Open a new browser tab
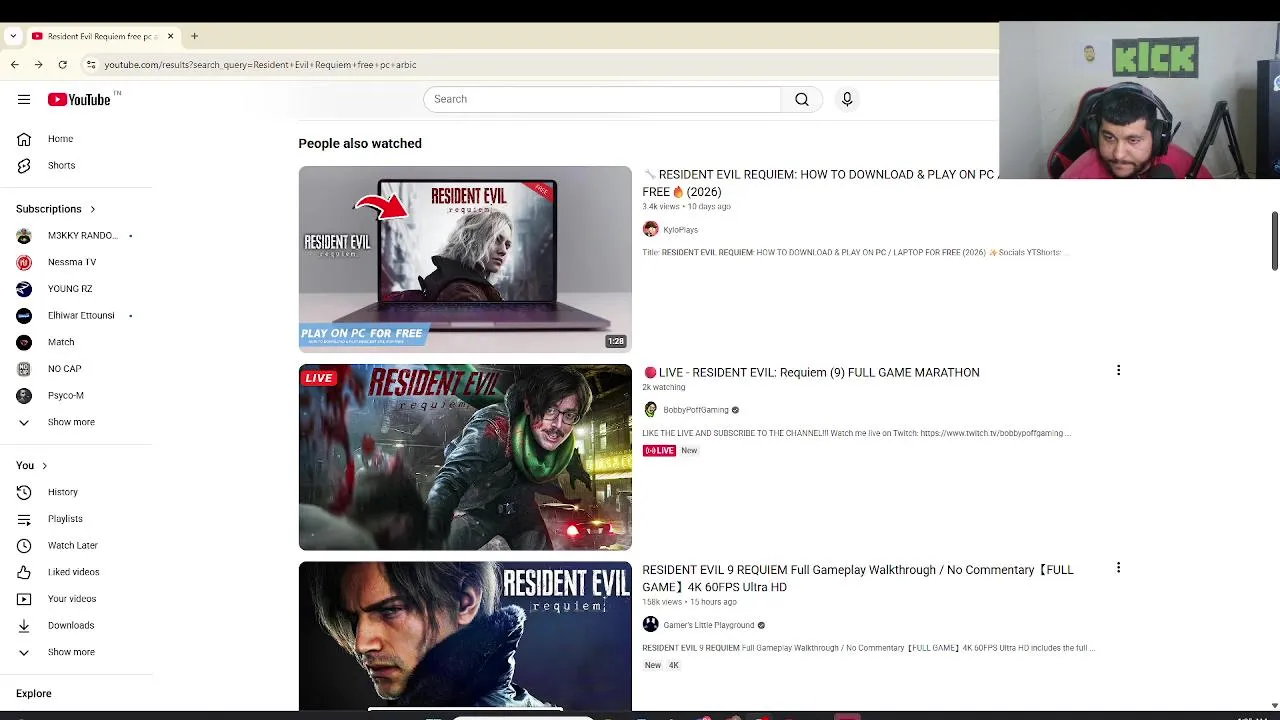Screen dimensions: 1280x720 (194, 36)
